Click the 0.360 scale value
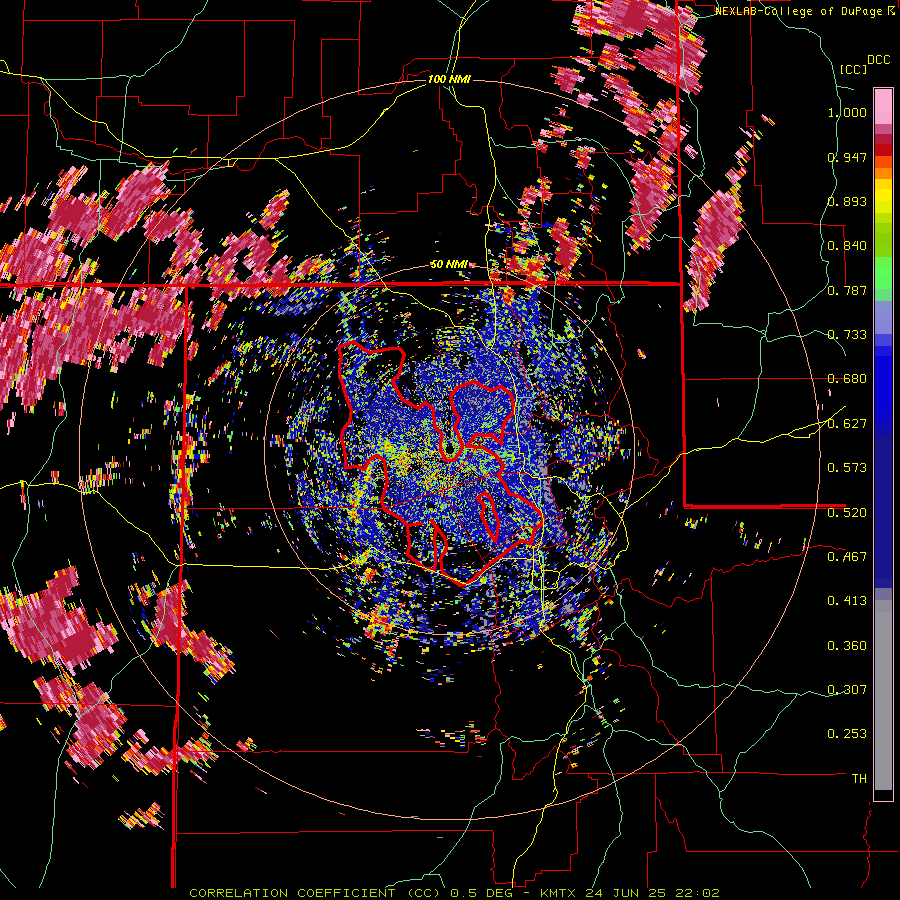This screenshot has width=900, height=900. 847,646
